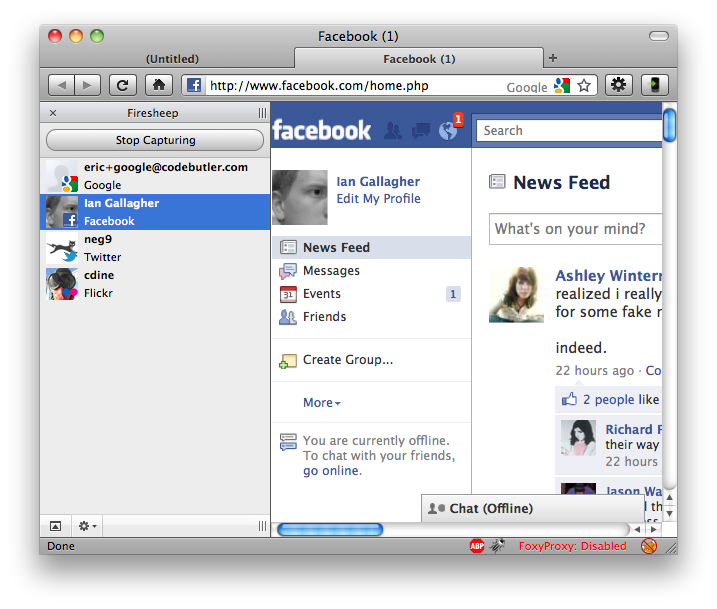This screenshot has width=717, height=609.
Task: Open Facebook friend requests icon
Action: (393, 131)
